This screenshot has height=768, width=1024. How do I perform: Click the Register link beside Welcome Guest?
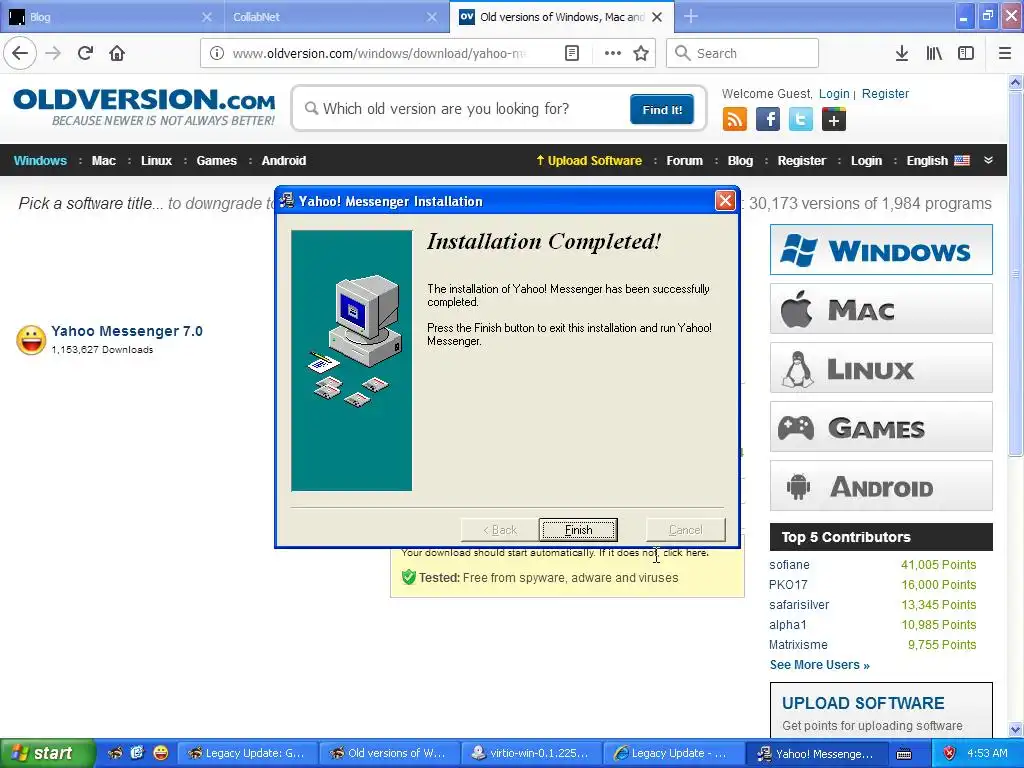pos(885,93)
